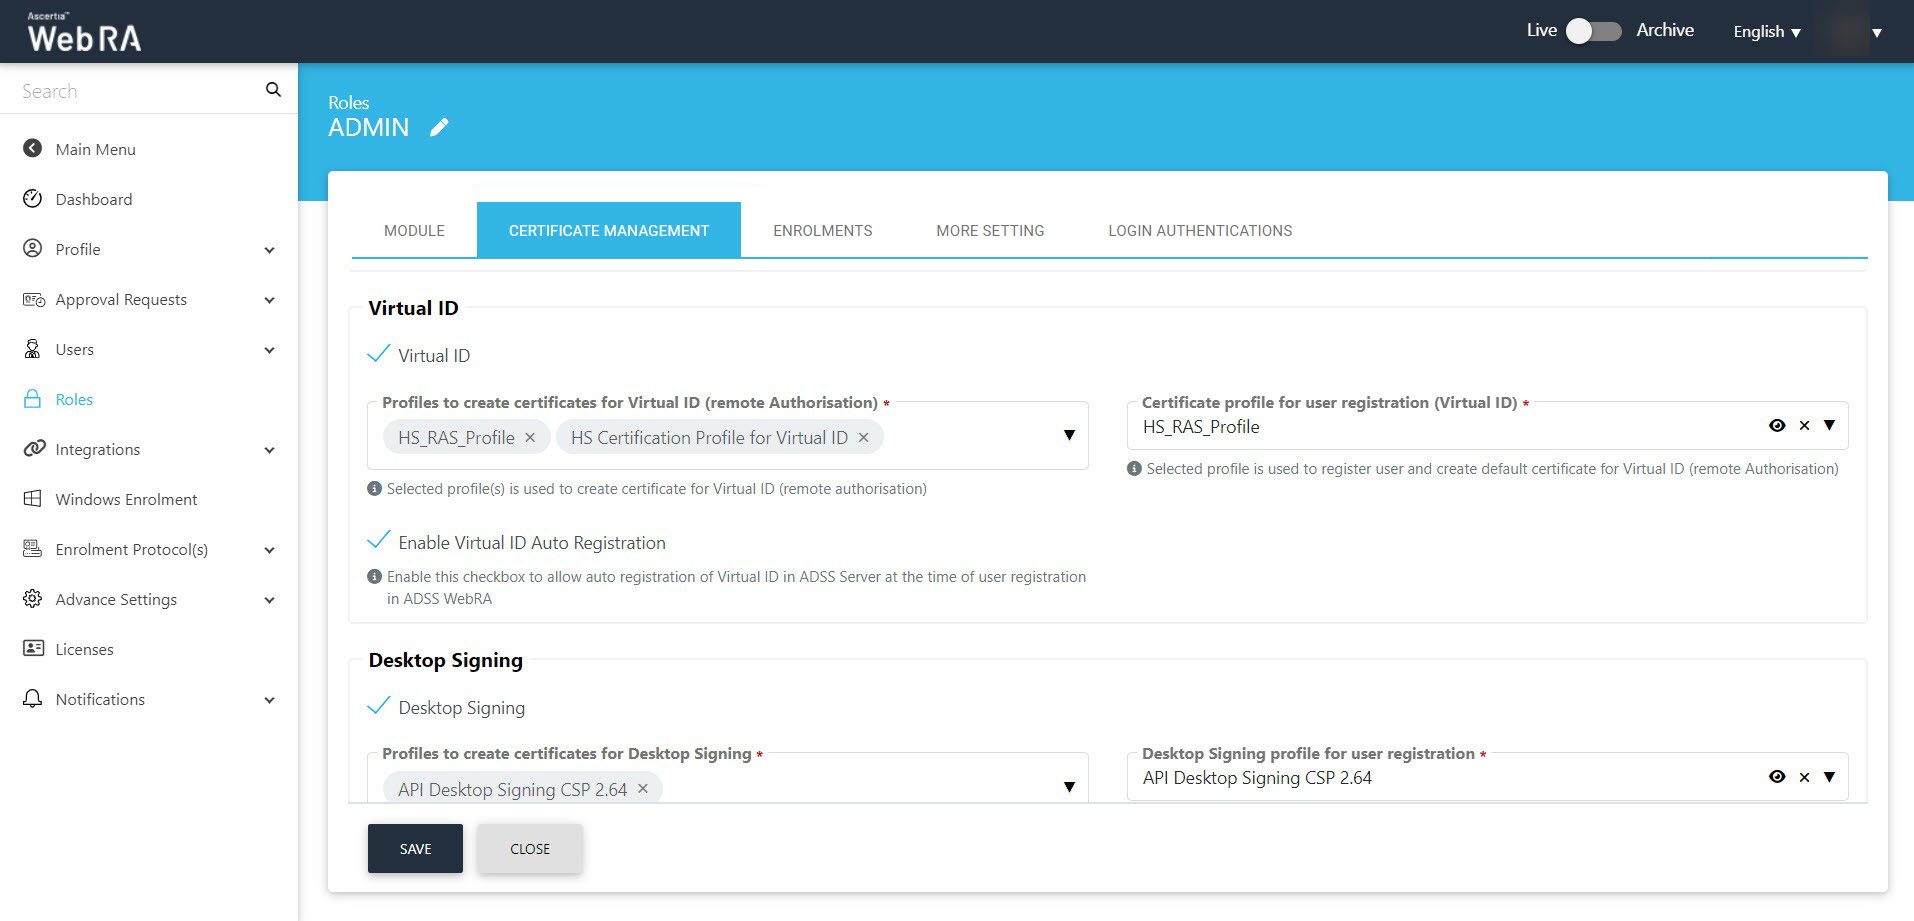Open Dashboard from the sidebar

[x=93, y=199]
